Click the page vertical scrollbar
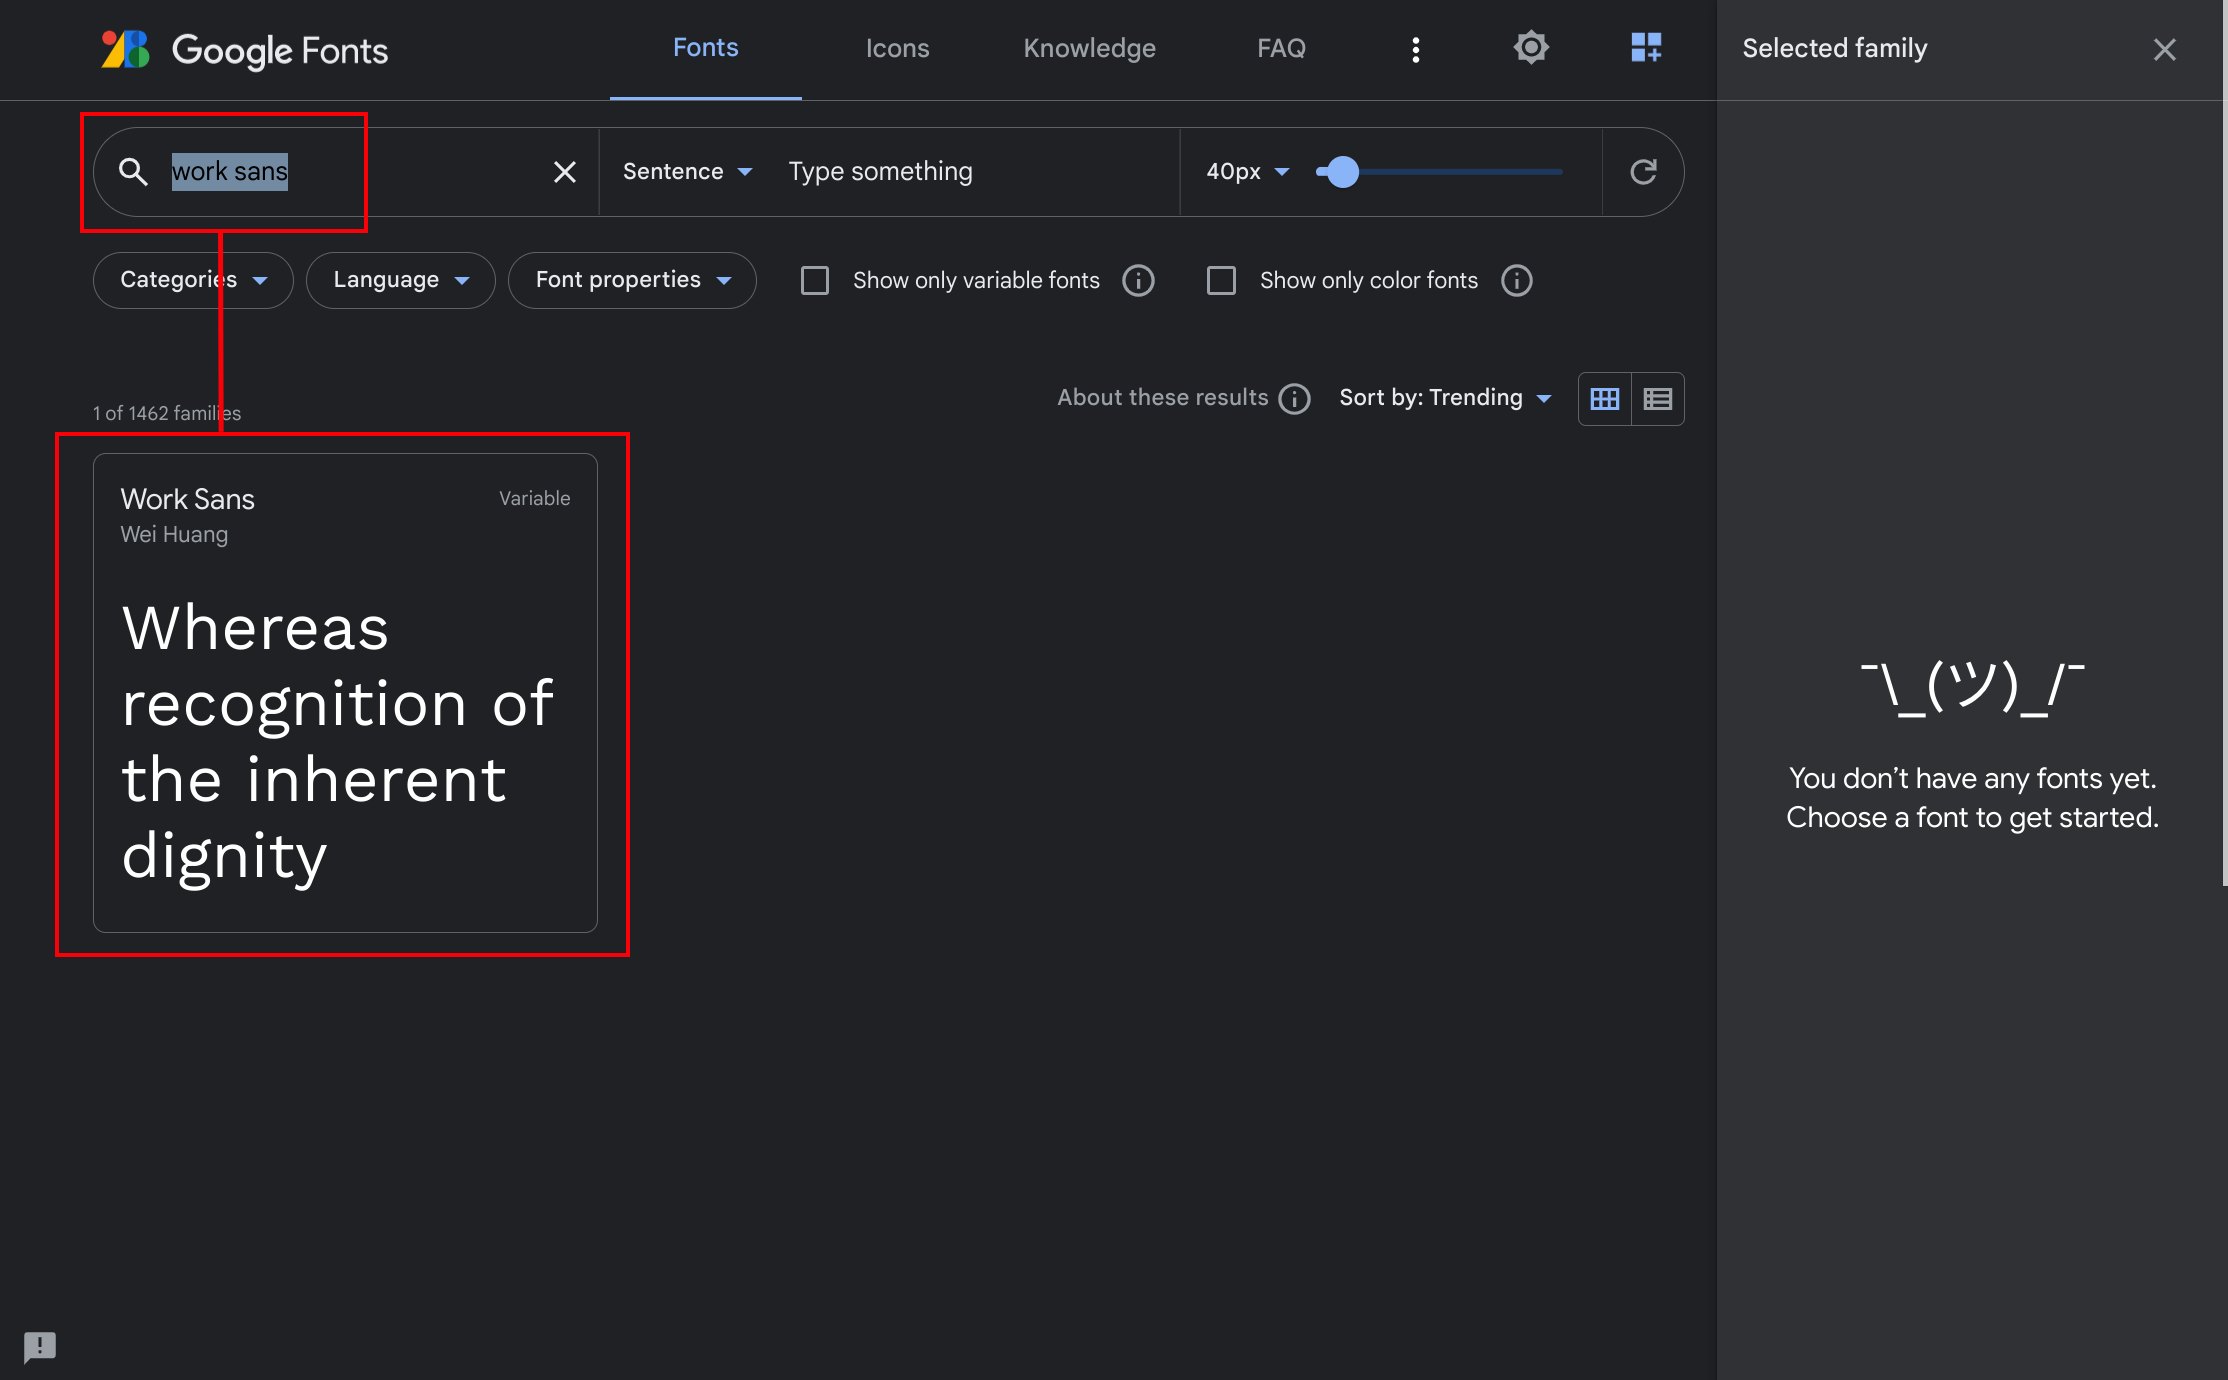The width and height of the screenshot is (2228, 1380). coord(2224,443)
